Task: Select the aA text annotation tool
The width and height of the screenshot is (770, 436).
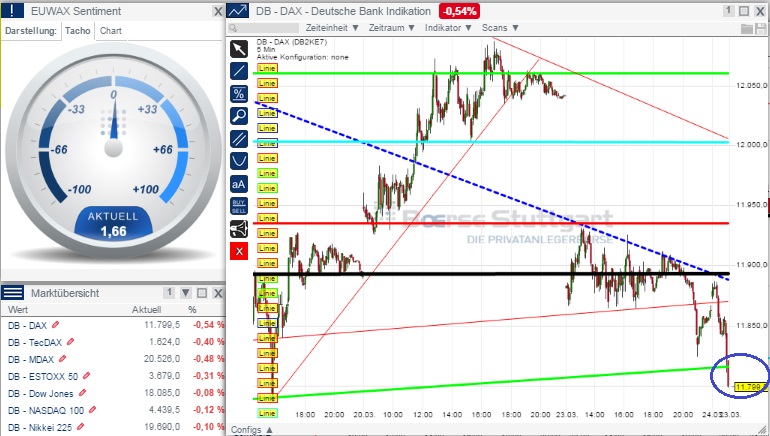Action: point(239,184)
